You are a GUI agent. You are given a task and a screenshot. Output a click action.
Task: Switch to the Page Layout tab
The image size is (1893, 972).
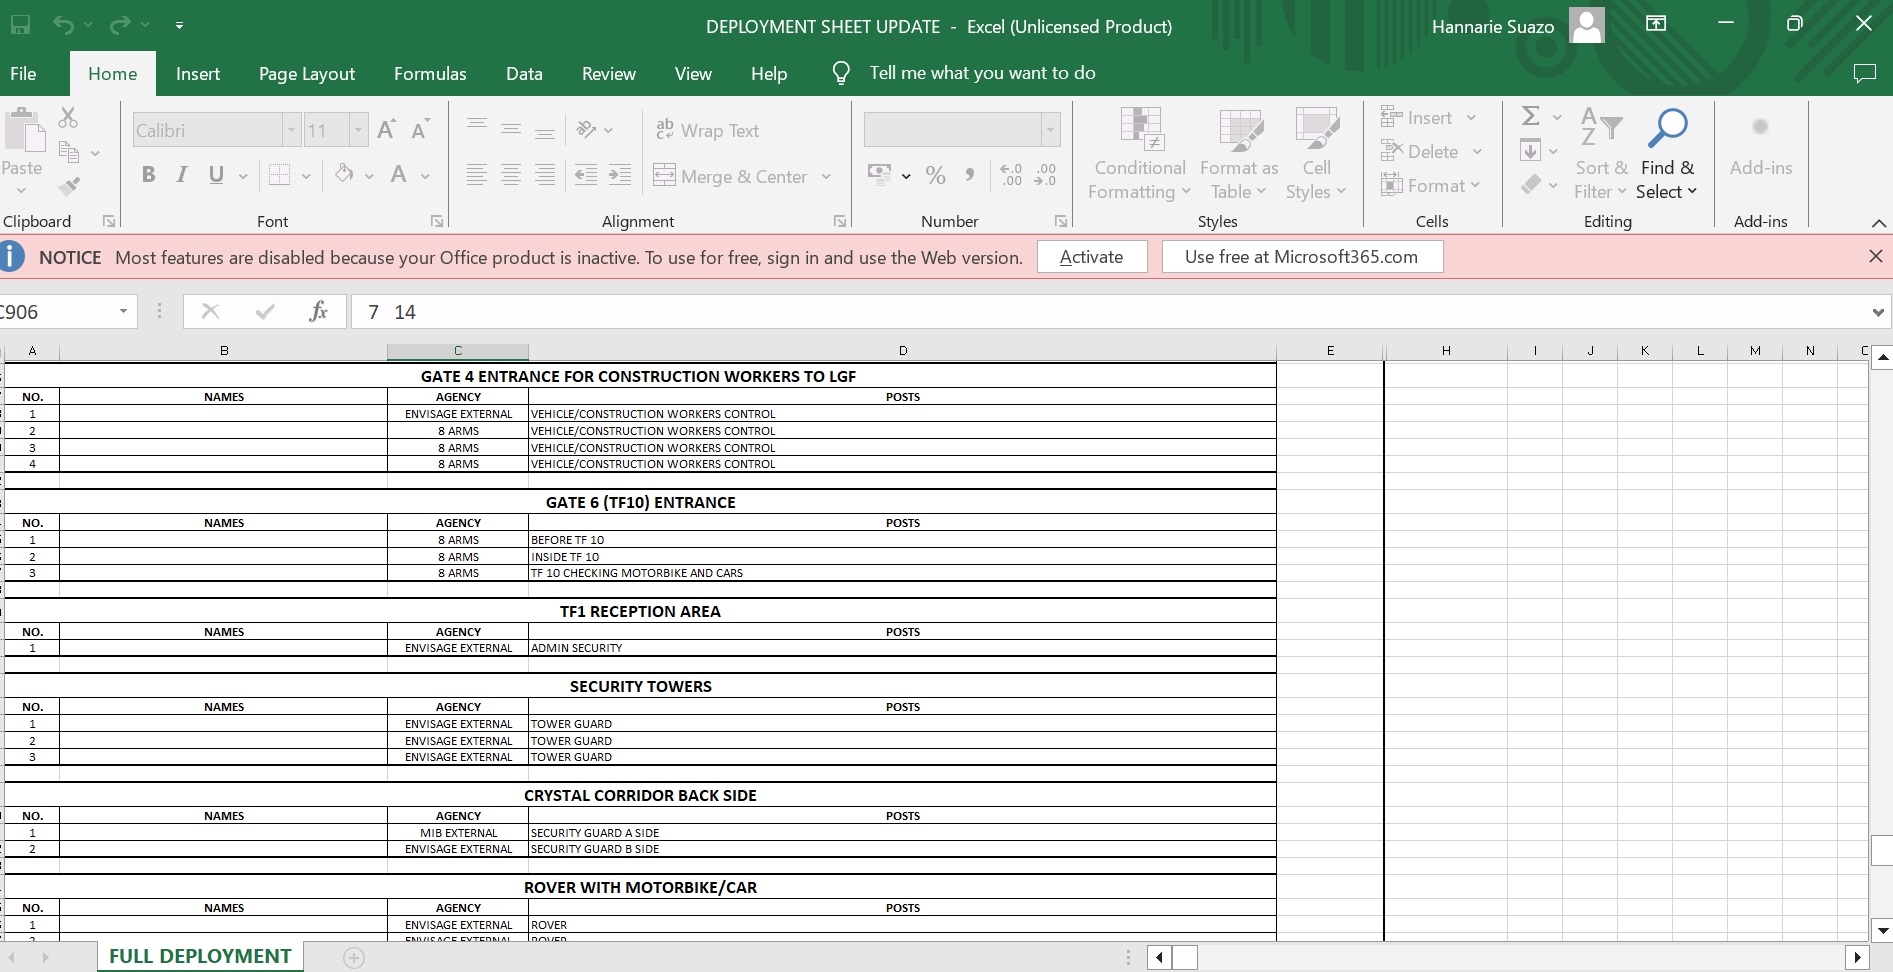tap(306, 74)
